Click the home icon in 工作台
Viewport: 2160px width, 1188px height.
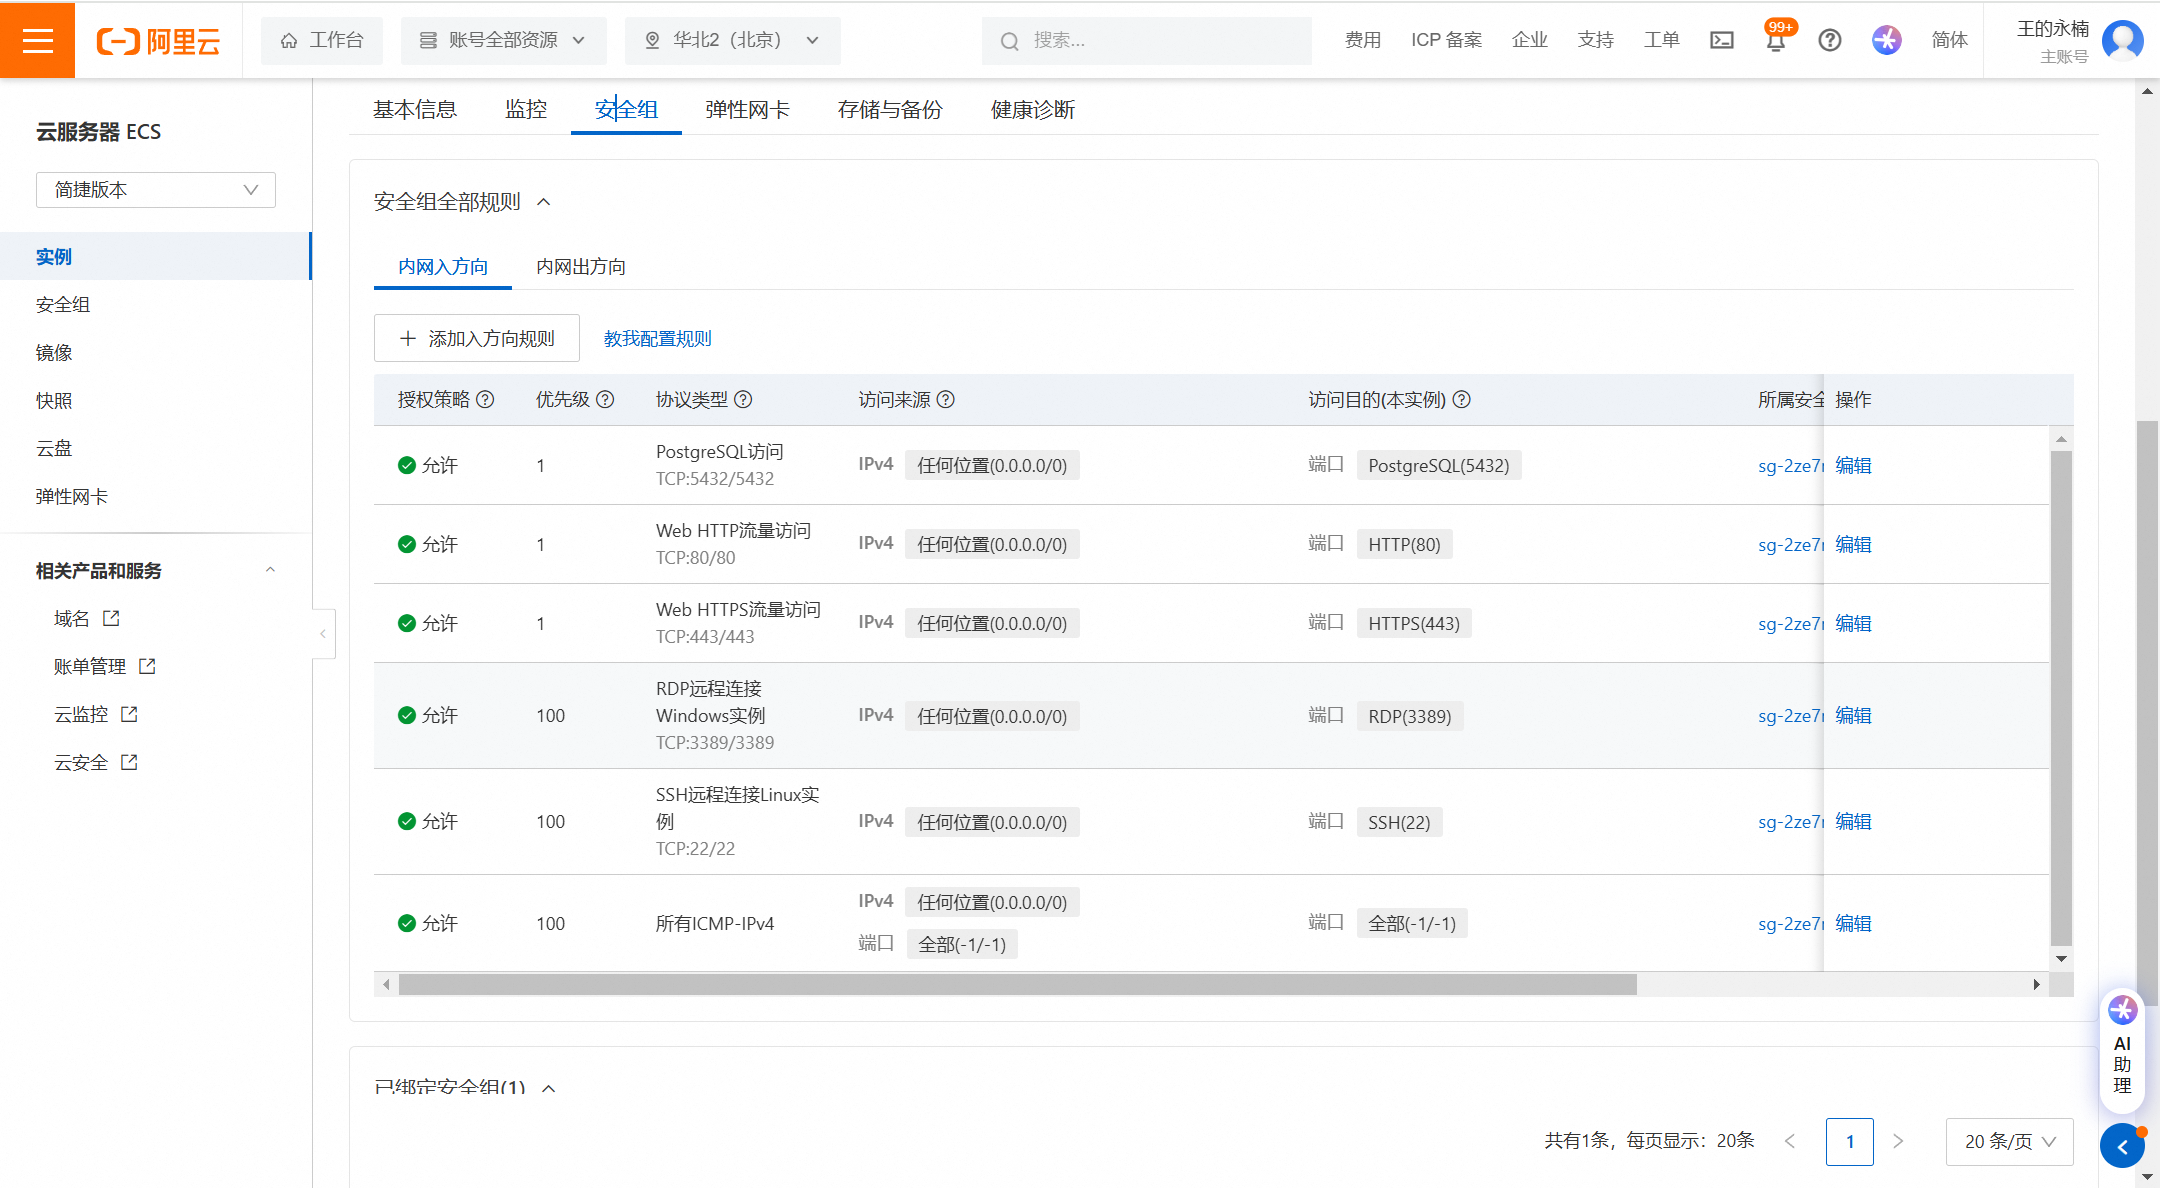pos(289,40)
